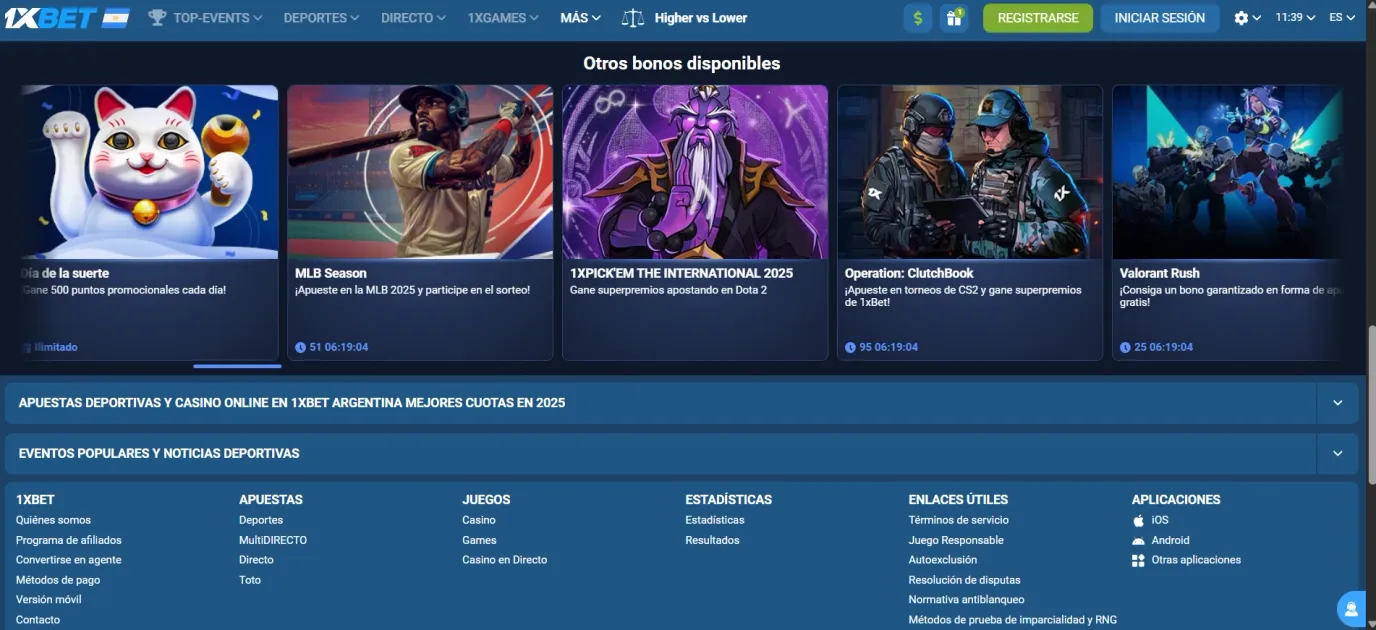Open the DEPORTES dropdown menu
This screenshot has height=630, width=1376.
[321, 18]
